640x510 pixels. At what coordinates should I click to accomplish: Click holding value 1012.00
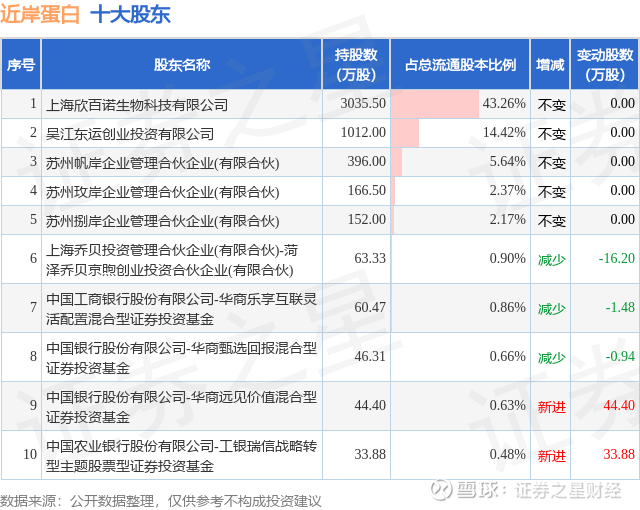coord(363,132)
